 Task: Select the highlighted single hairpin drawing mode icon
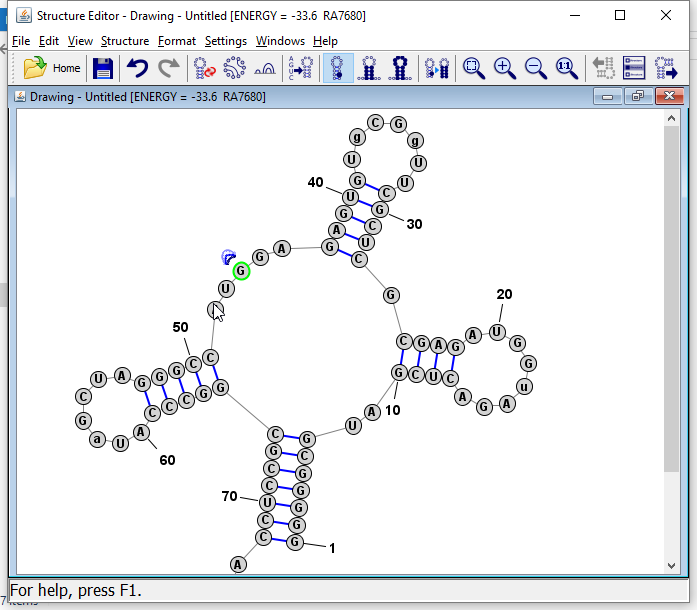pos(338,68)
